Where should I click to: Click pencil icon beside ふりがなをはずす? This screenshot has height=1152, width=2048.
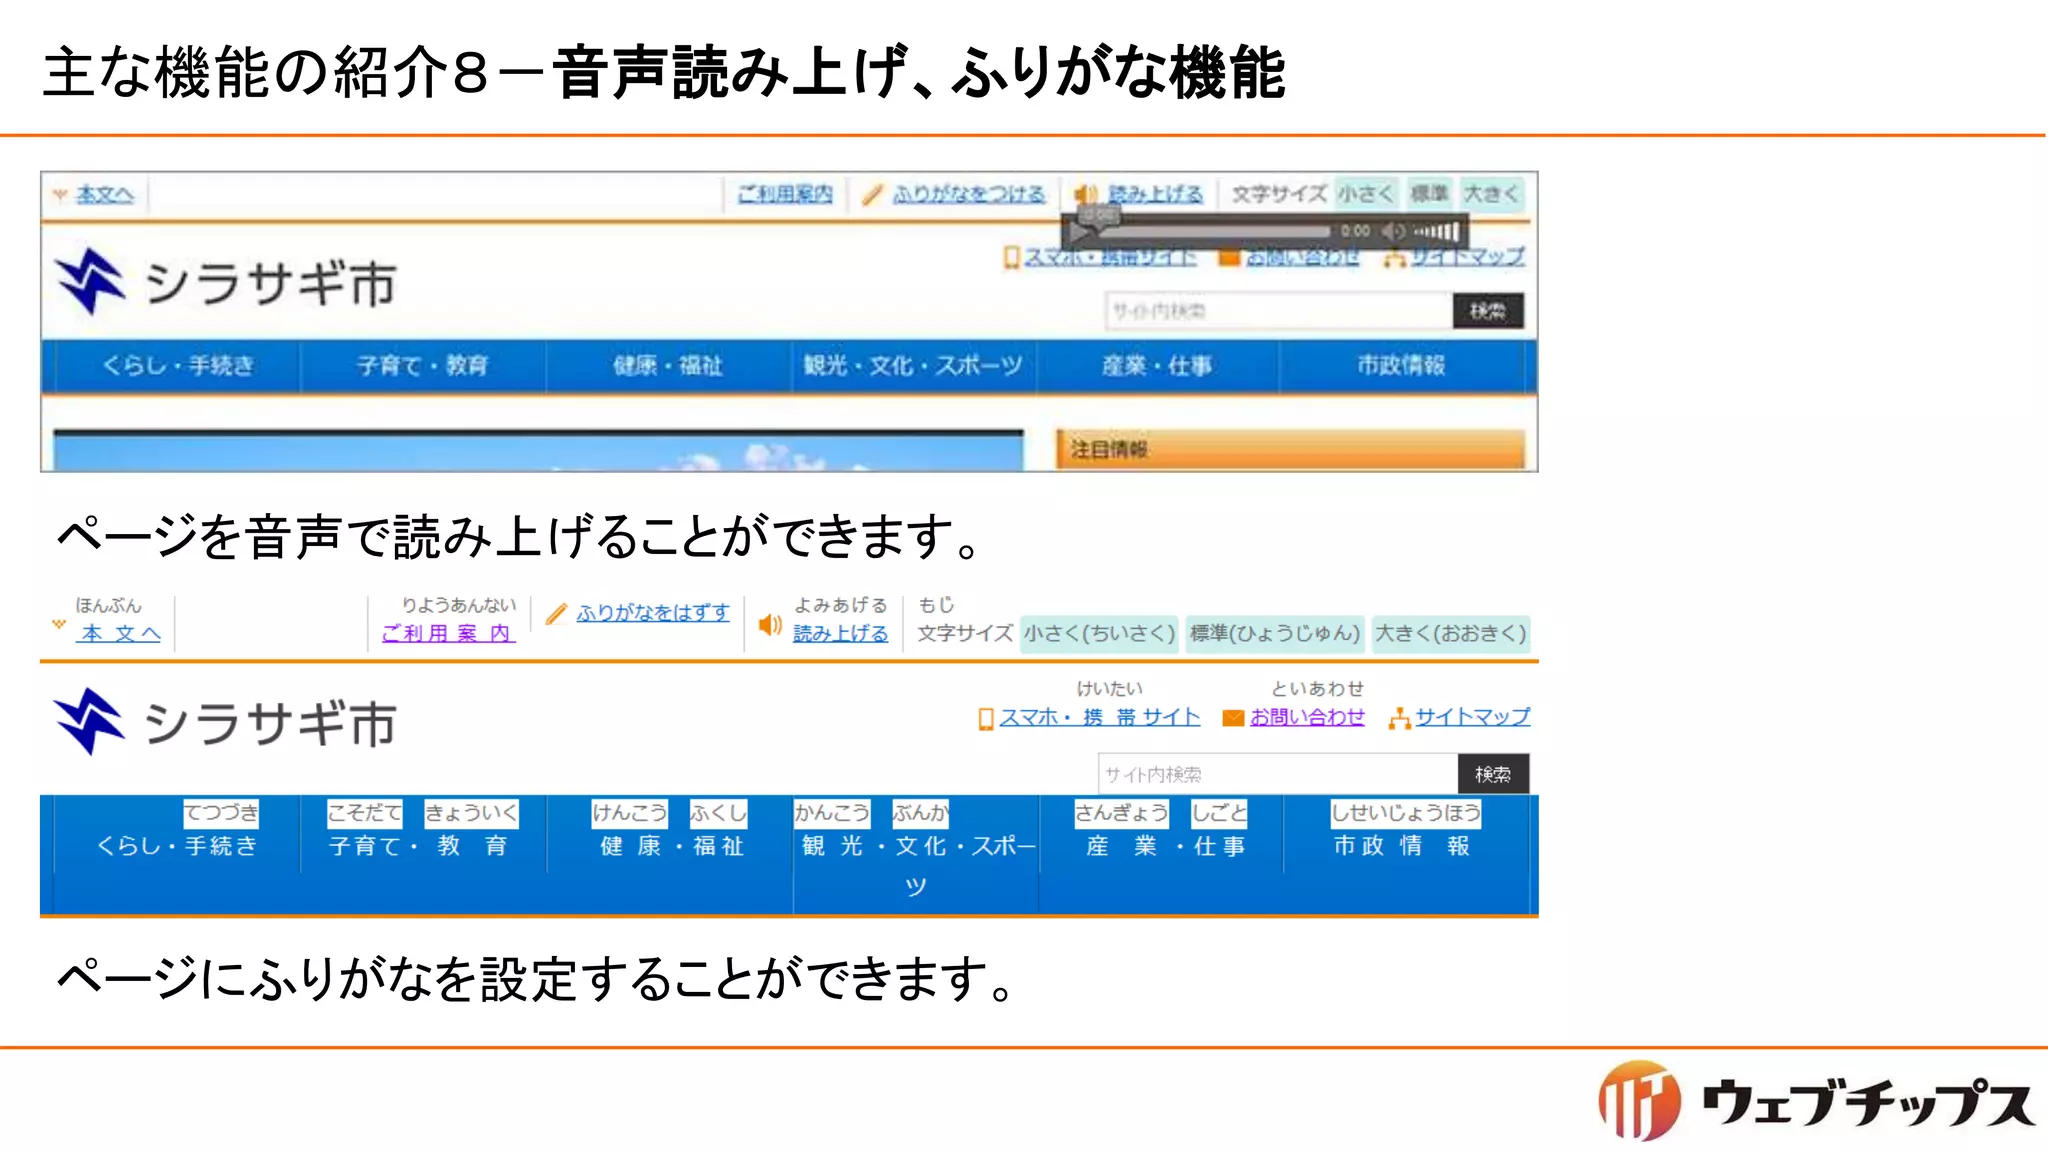pyautogui.click(x=557, y=614)
